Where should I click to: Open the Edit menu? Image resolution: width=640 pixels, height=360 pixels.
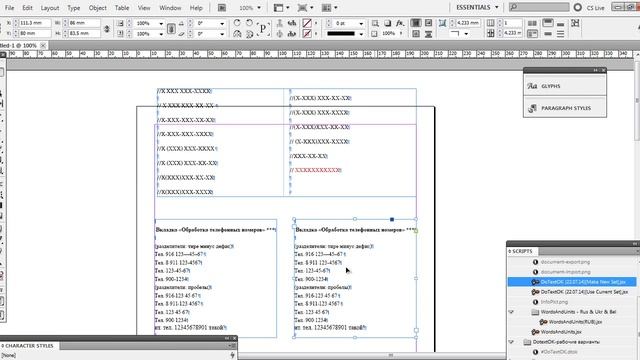[27, 8]
